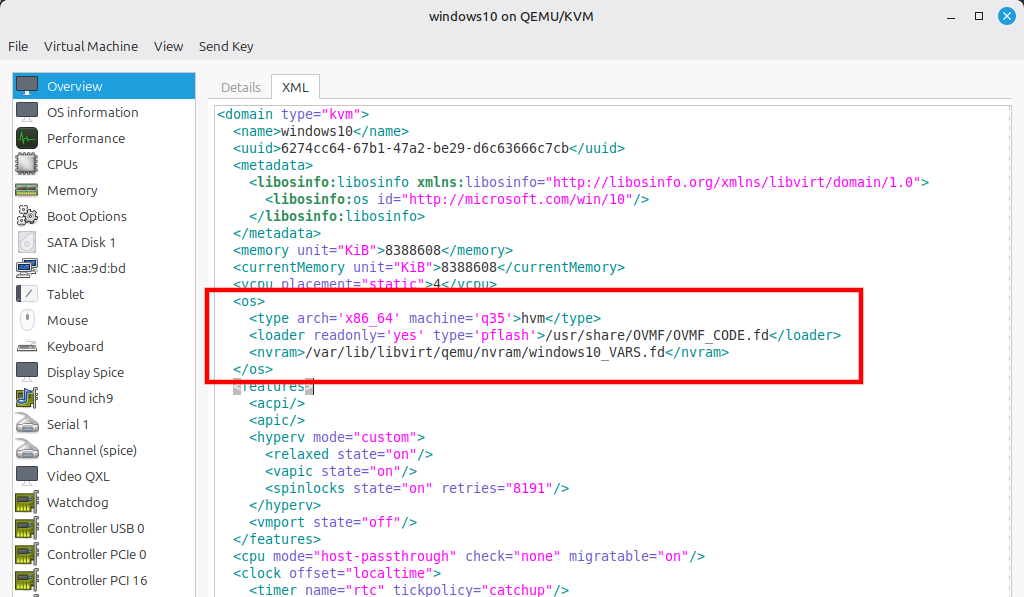Viewport: 1024px width, 597px height.
Task: Select Controller USB 0 in hardware list
Action: (x=95, y=528)
